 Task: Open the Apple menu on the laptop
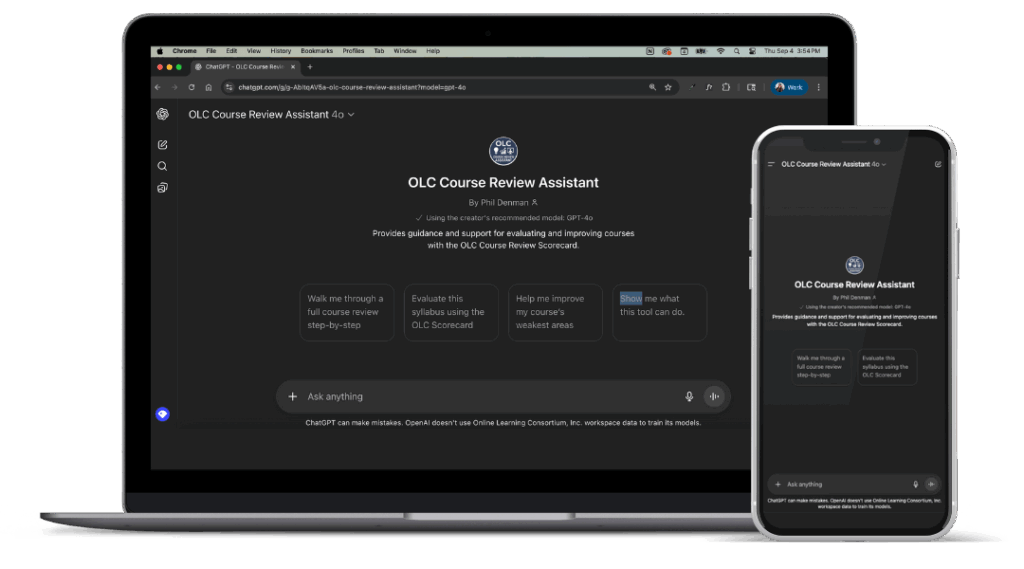160,51
